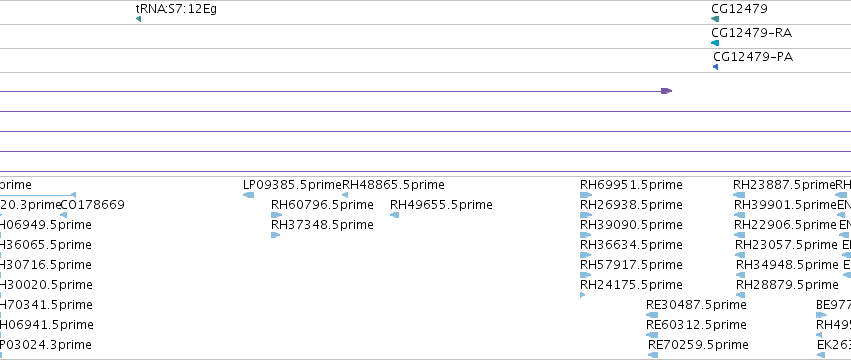Click the RE30487.5prime EST arrow glyph
Image resolution: width=851 pixels, height=360 pixels.
[652, 315]
